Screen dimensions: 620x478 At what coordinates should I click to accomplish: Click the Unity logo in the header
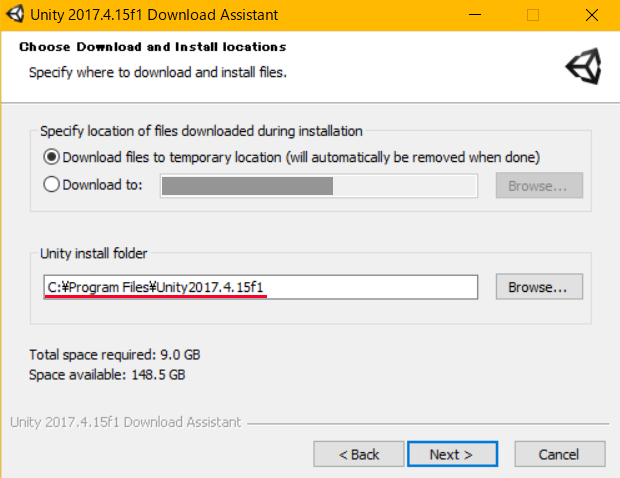[584, 66]
